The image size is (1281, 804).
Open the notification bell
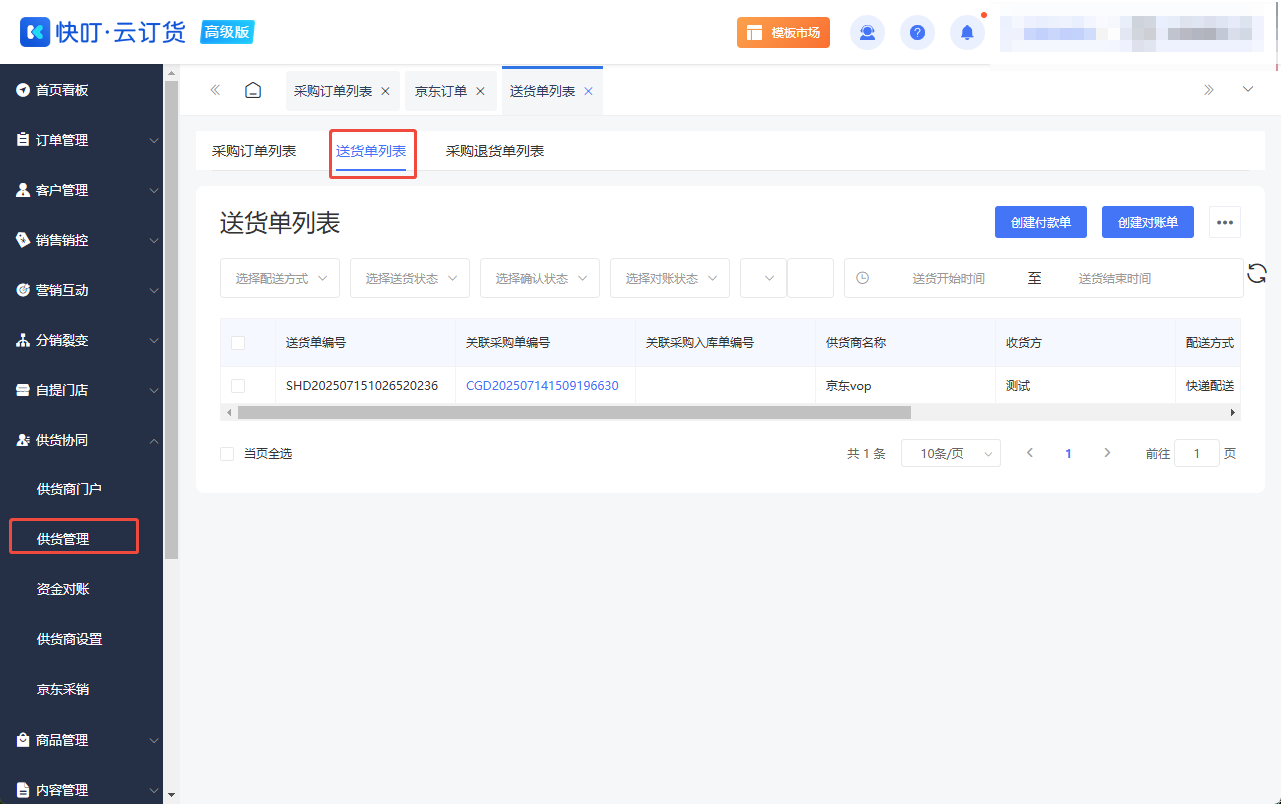(967, 32)
